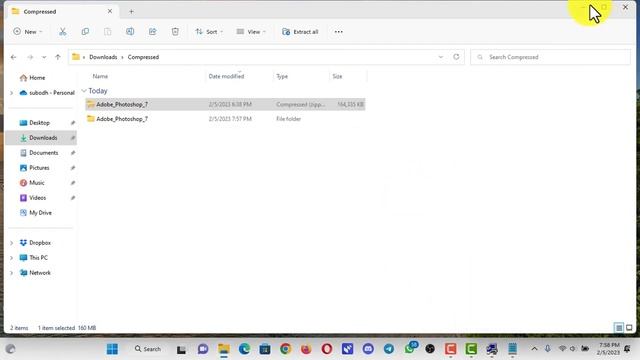Expand the Network tree node

(x=11, y=273)
